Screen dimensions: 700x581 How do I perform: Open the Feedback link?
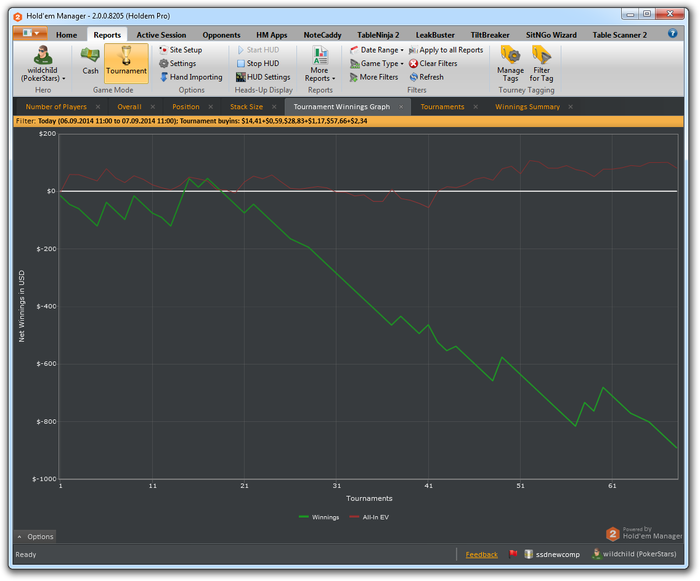click(x=481, y=555)
